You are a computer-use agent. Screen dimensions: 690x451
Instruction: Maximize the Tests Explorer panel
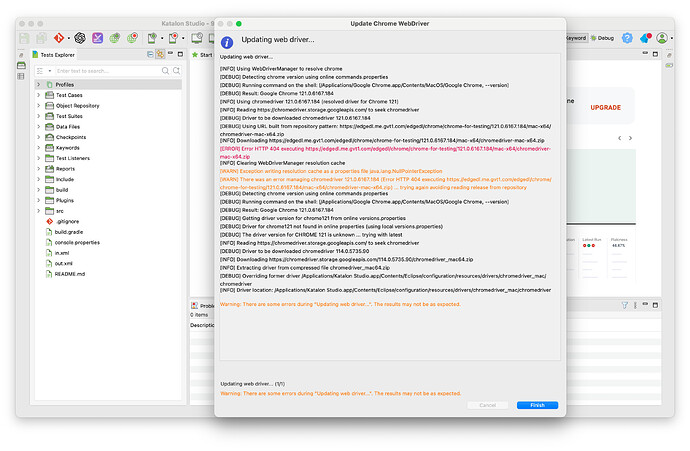(180, 54)
